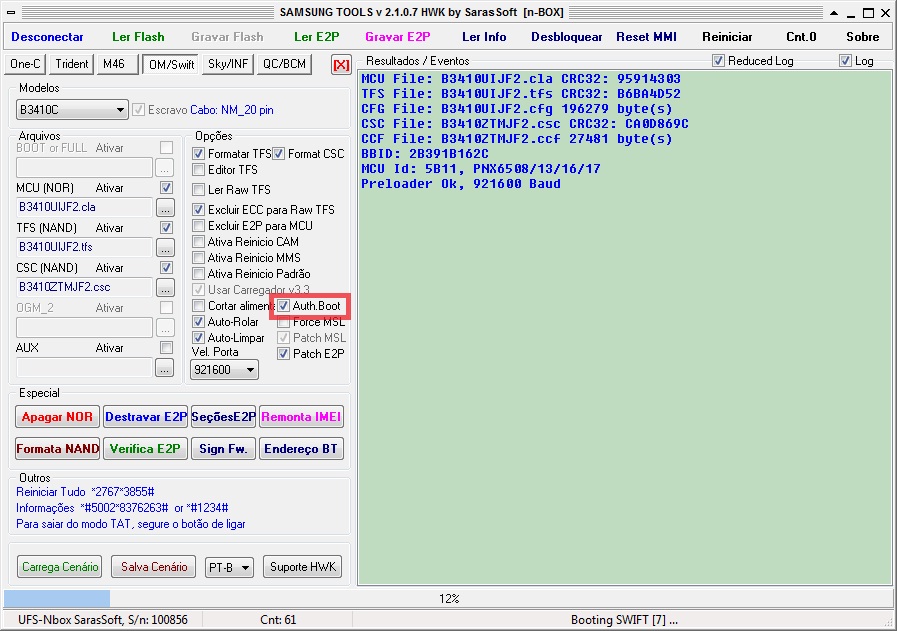Uncheck Format CSC option

click(x=279, y=153)
